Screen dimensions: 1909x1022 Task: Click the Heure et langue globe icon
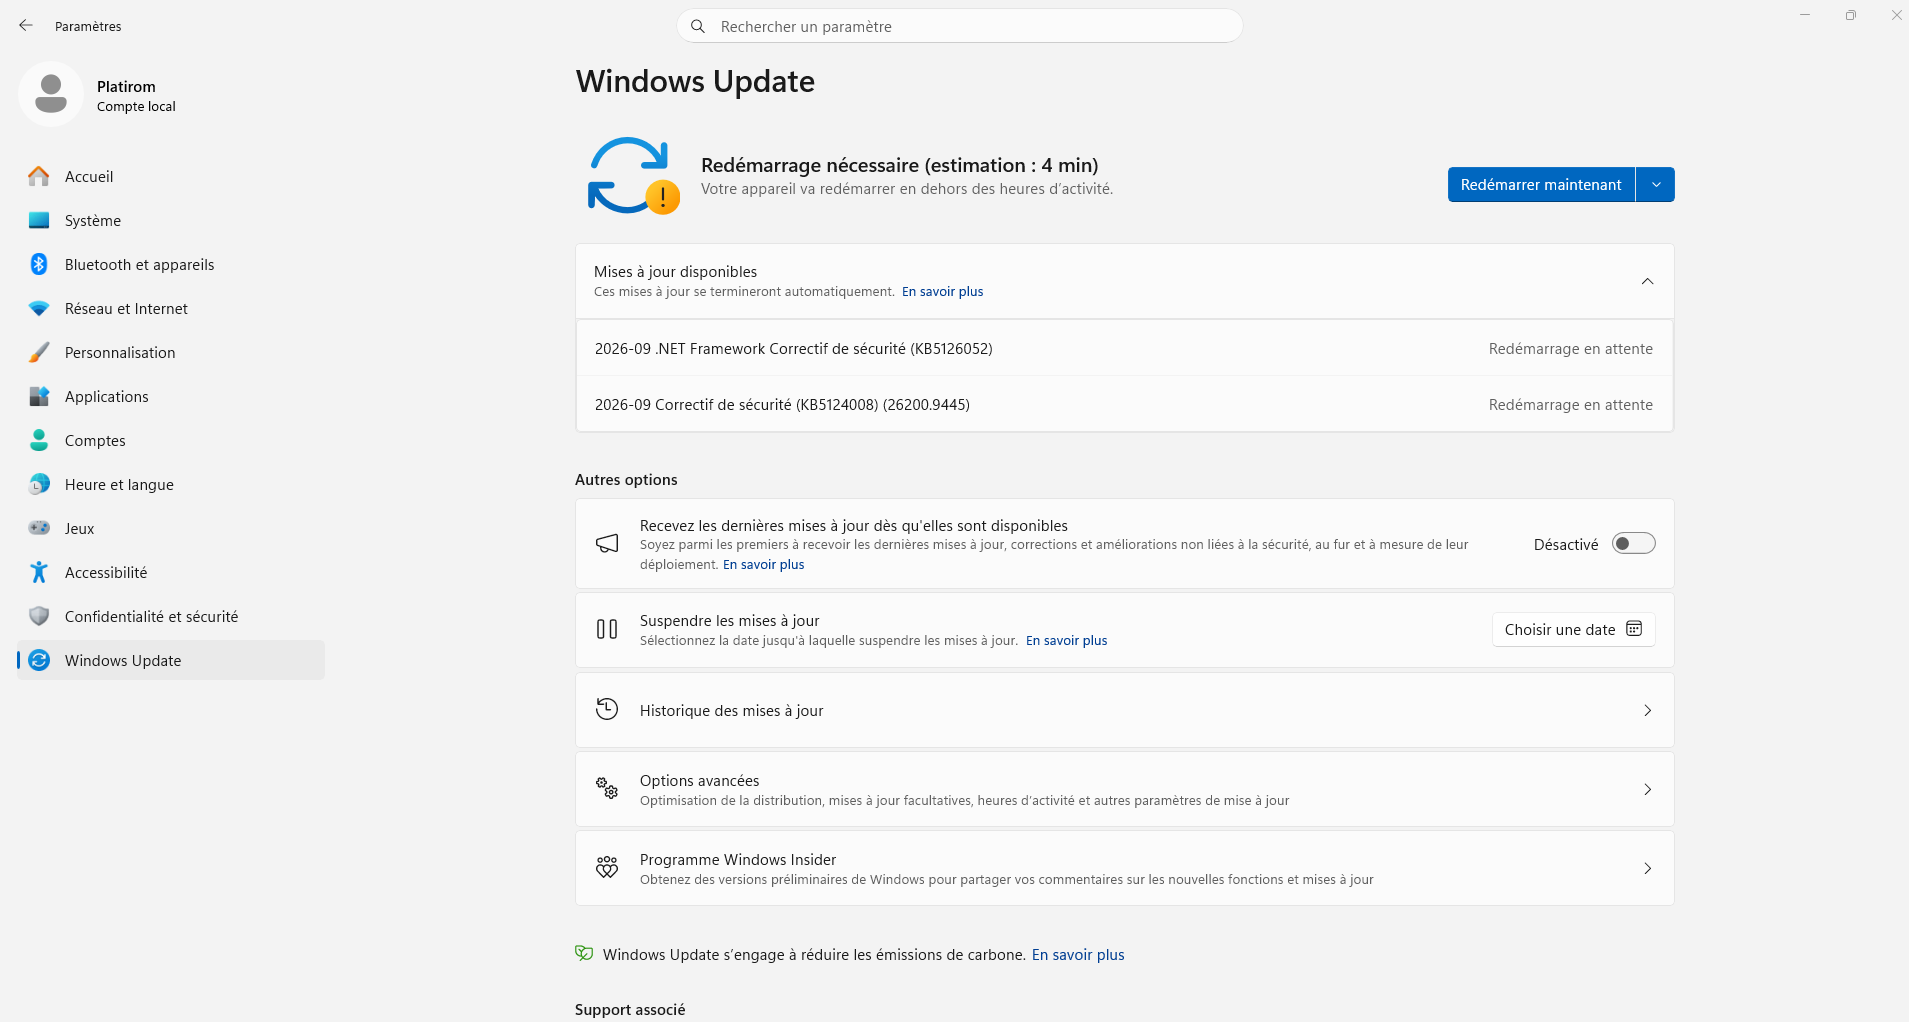pyautogui.click(x=39, y=484)
